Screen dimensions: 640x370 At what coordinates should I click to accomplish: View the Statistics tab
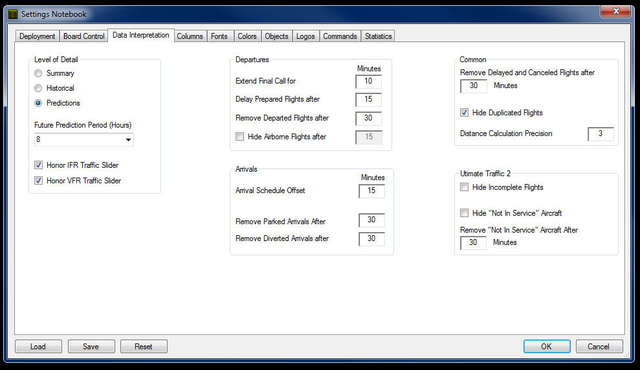[x=378, y=36]
